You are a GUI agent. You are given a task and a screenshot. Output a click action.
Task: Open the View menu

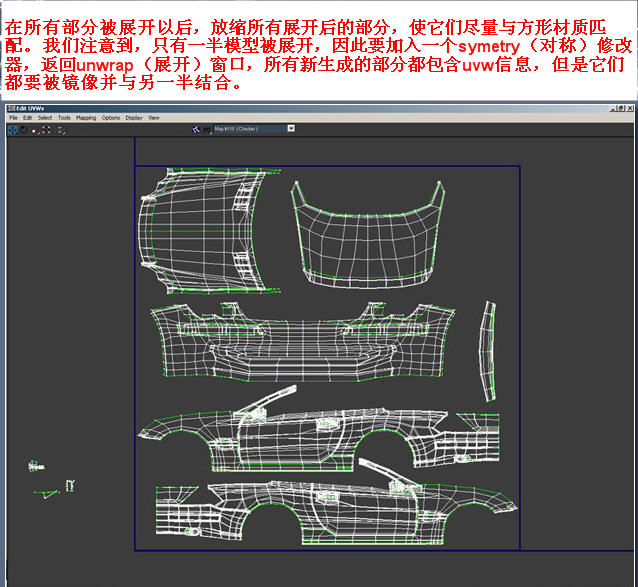coord(154,118)
